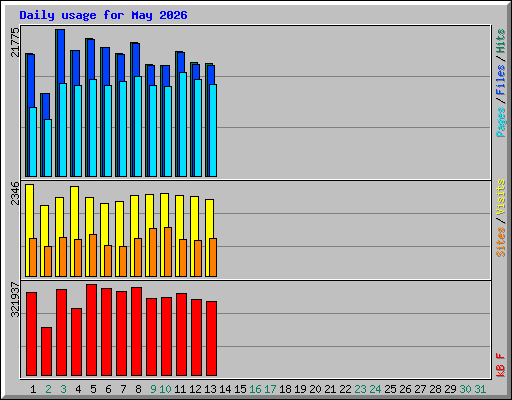Click day label 3 on the x-axis
Image resolution: width=512 pixels, height=400 pixels.
63,389
